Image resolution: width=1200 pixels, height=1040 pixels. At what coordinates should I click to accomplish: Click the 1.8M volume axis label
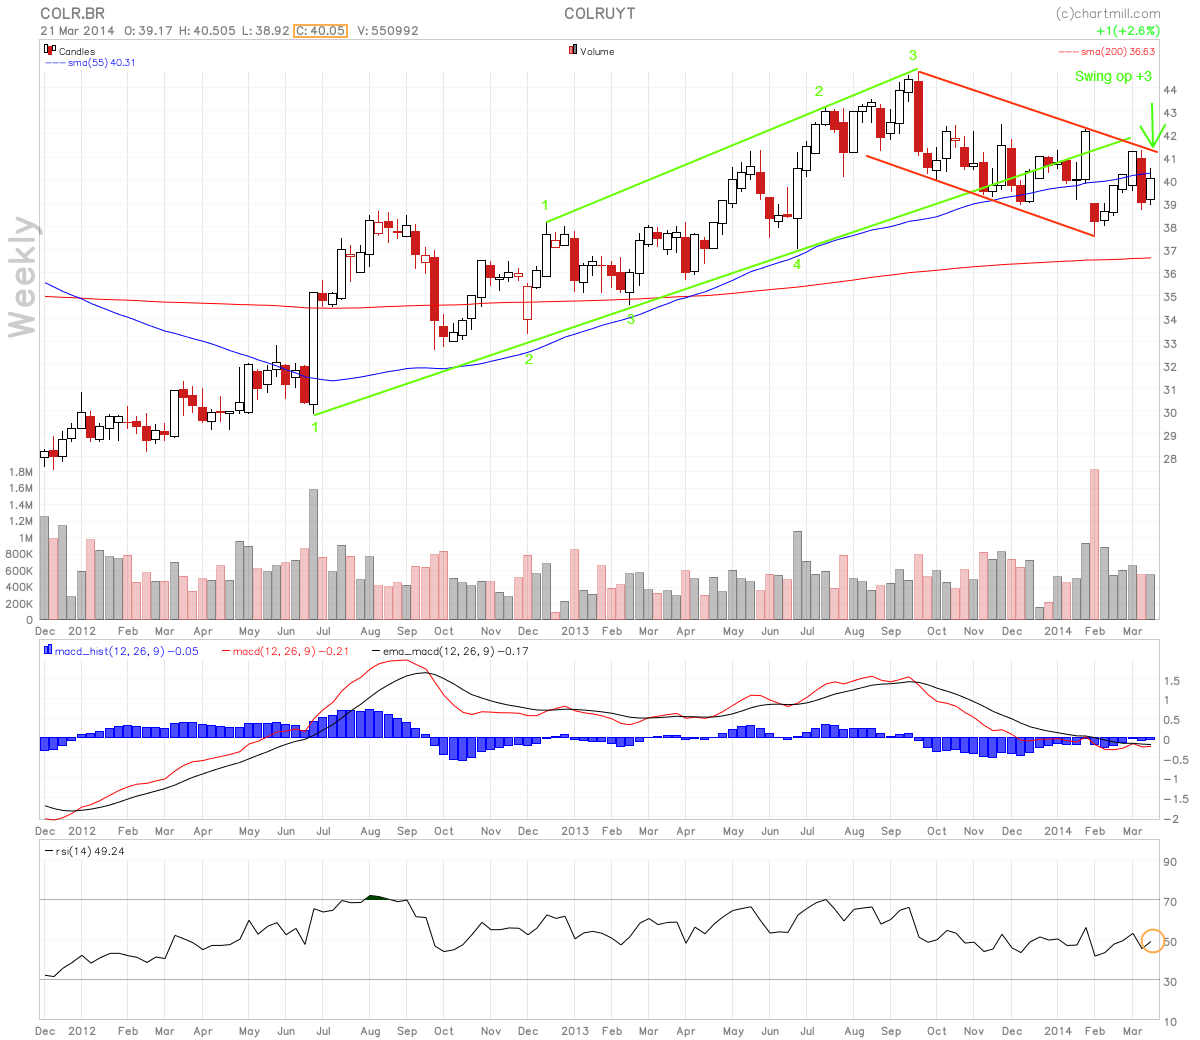(20, 471)
